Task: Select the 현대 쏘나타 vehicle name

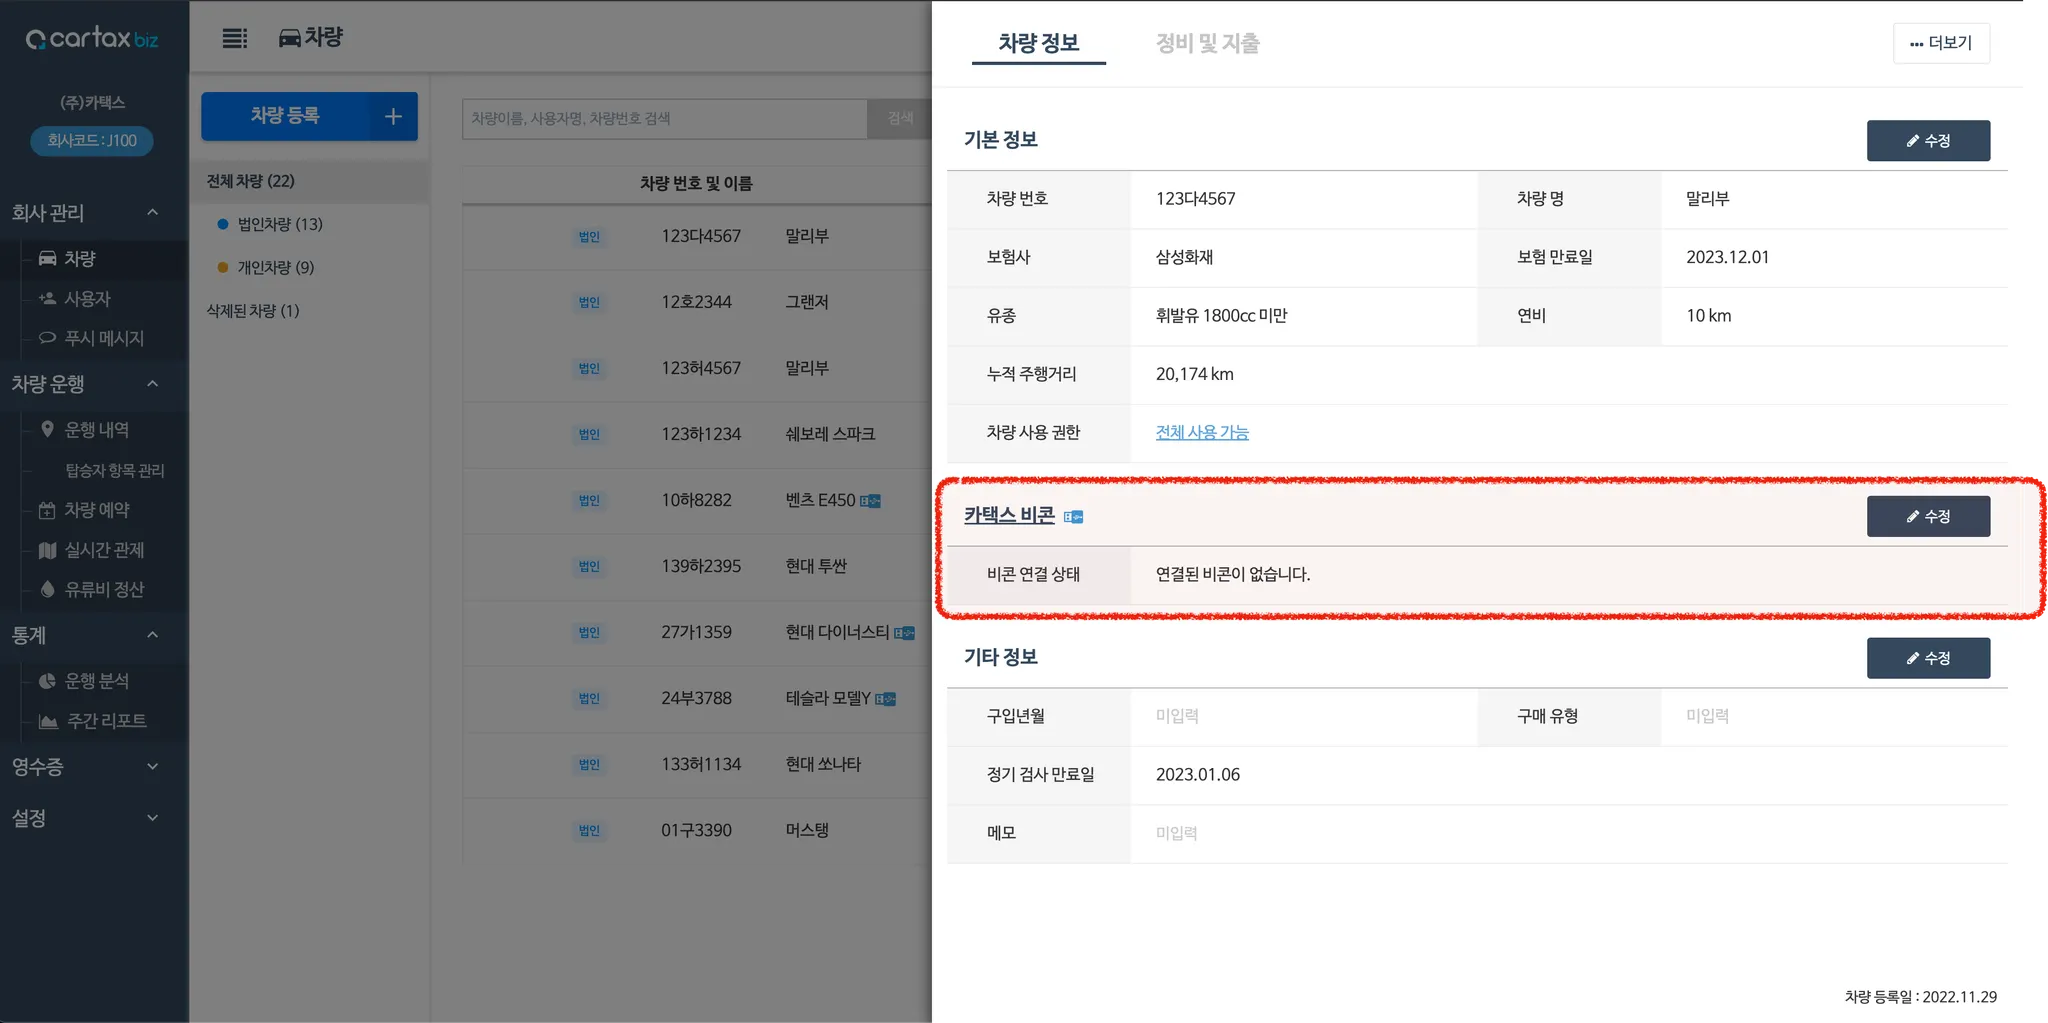Action: 823,764
